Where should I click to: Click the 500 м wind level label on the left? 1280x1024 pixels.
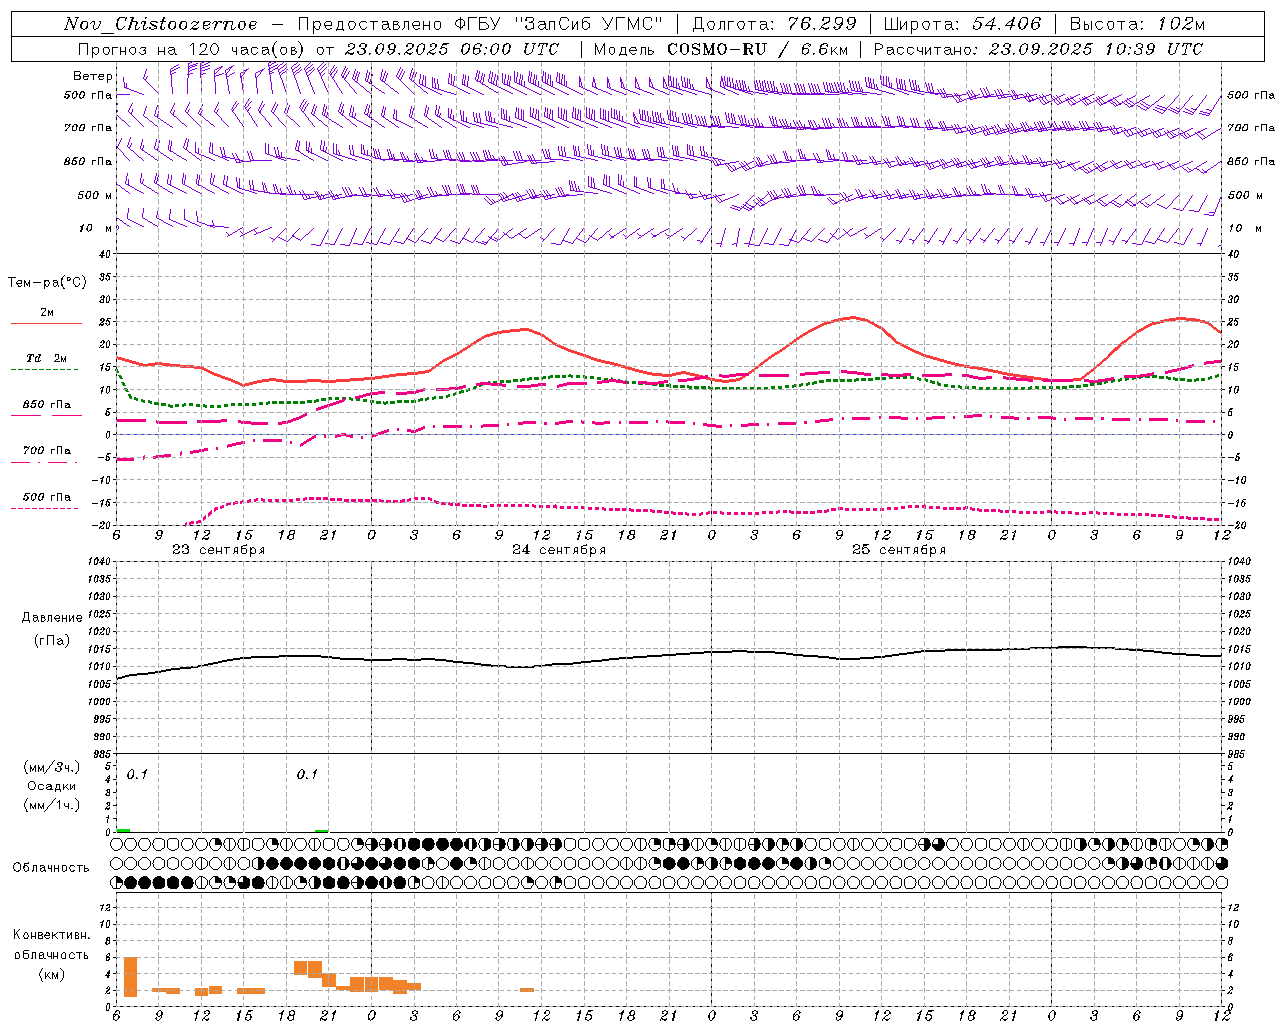pos(95,195)
